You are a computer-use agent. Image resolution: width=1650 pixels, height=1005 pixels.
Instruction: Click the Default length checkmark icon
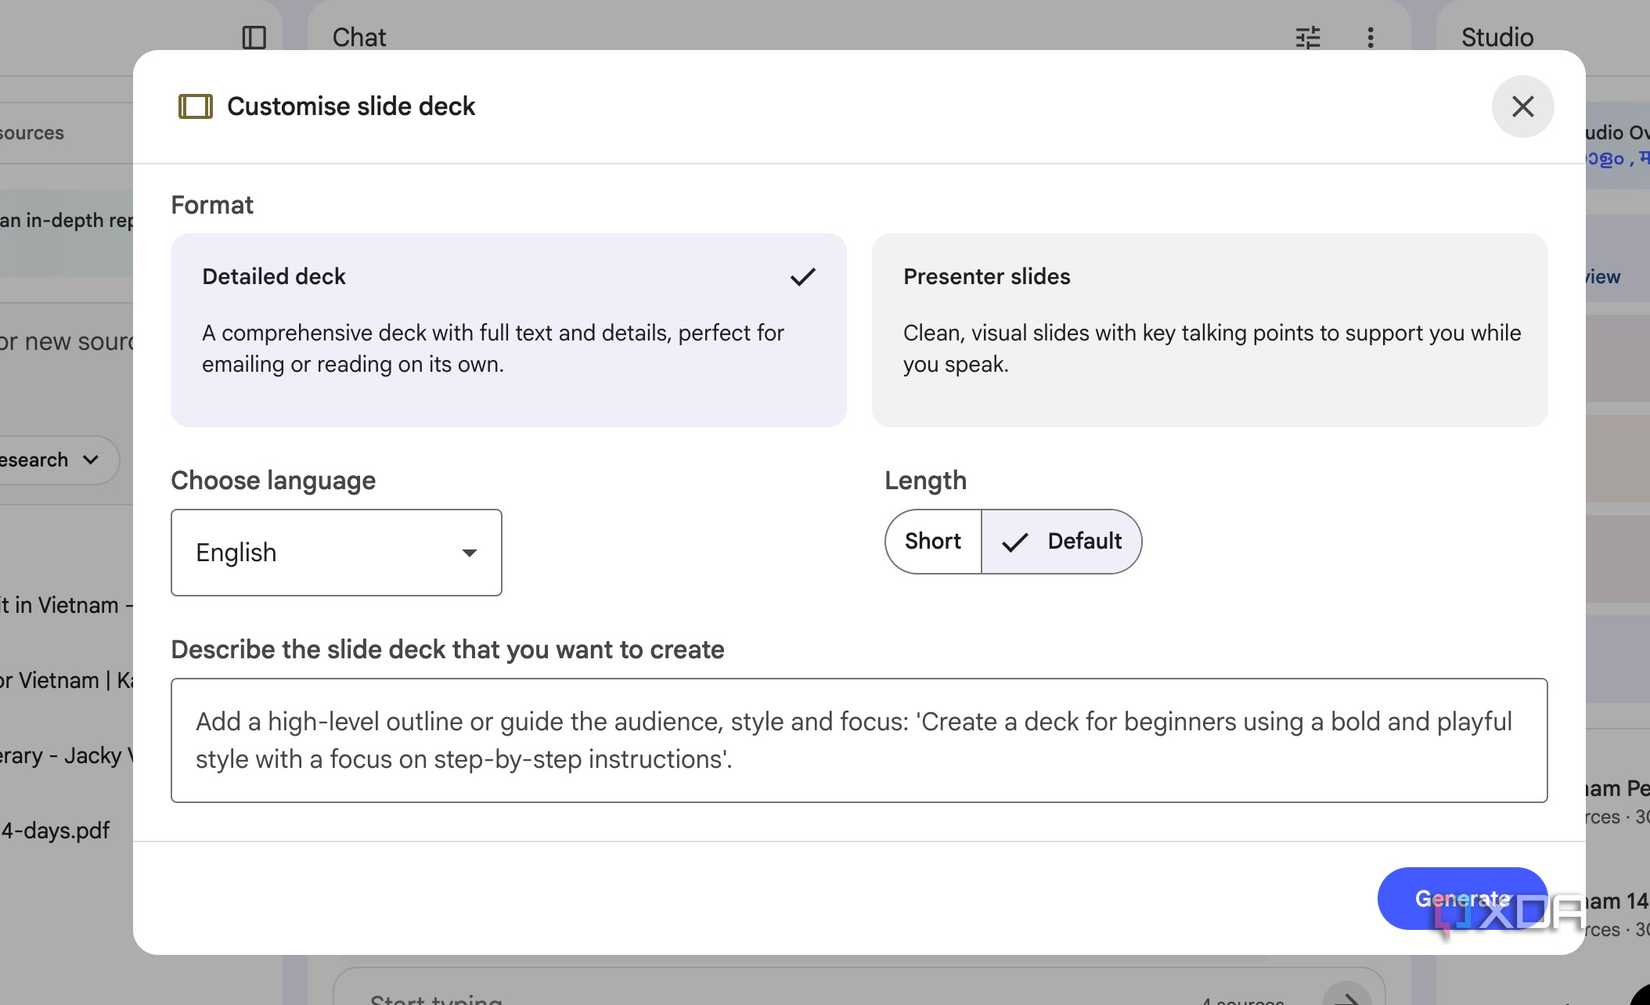click(1015, 542)
